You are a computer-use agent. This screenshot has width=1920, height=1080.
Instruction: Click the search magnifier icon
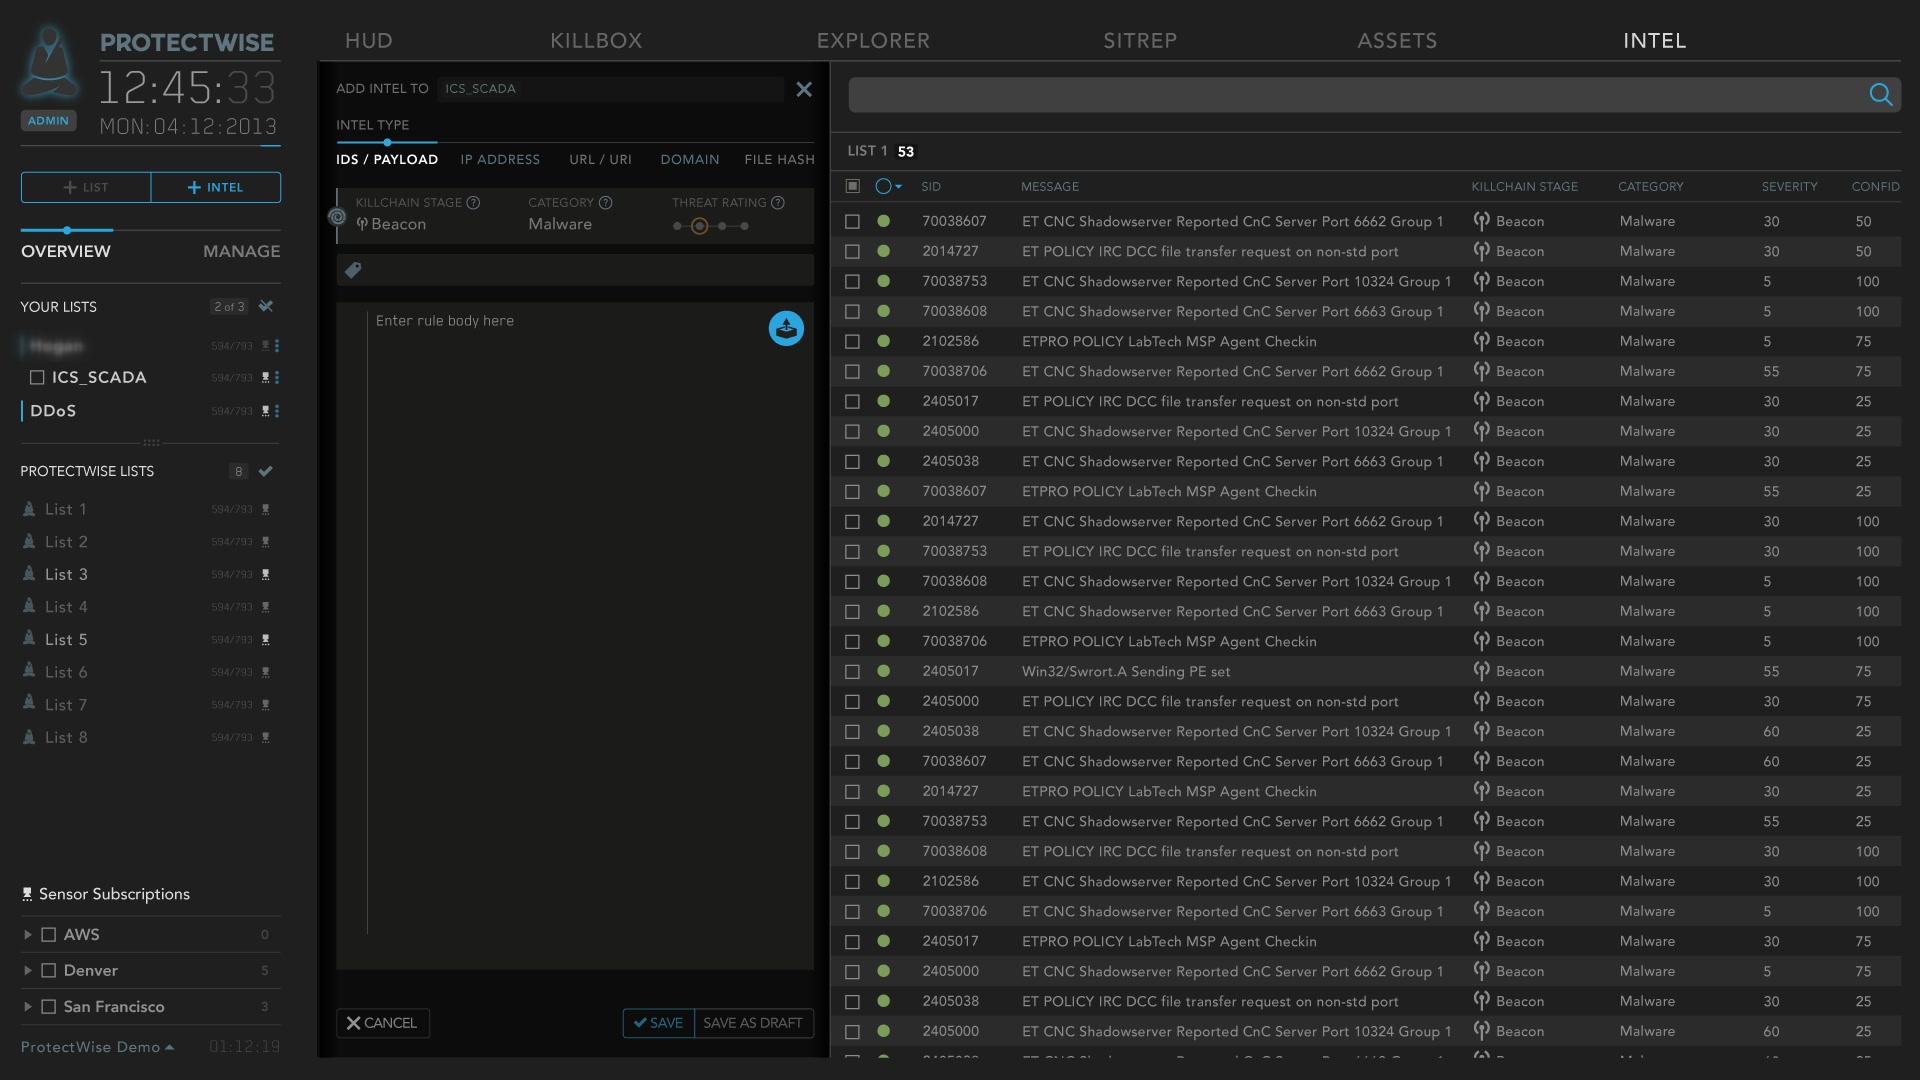click(1880, 94)
